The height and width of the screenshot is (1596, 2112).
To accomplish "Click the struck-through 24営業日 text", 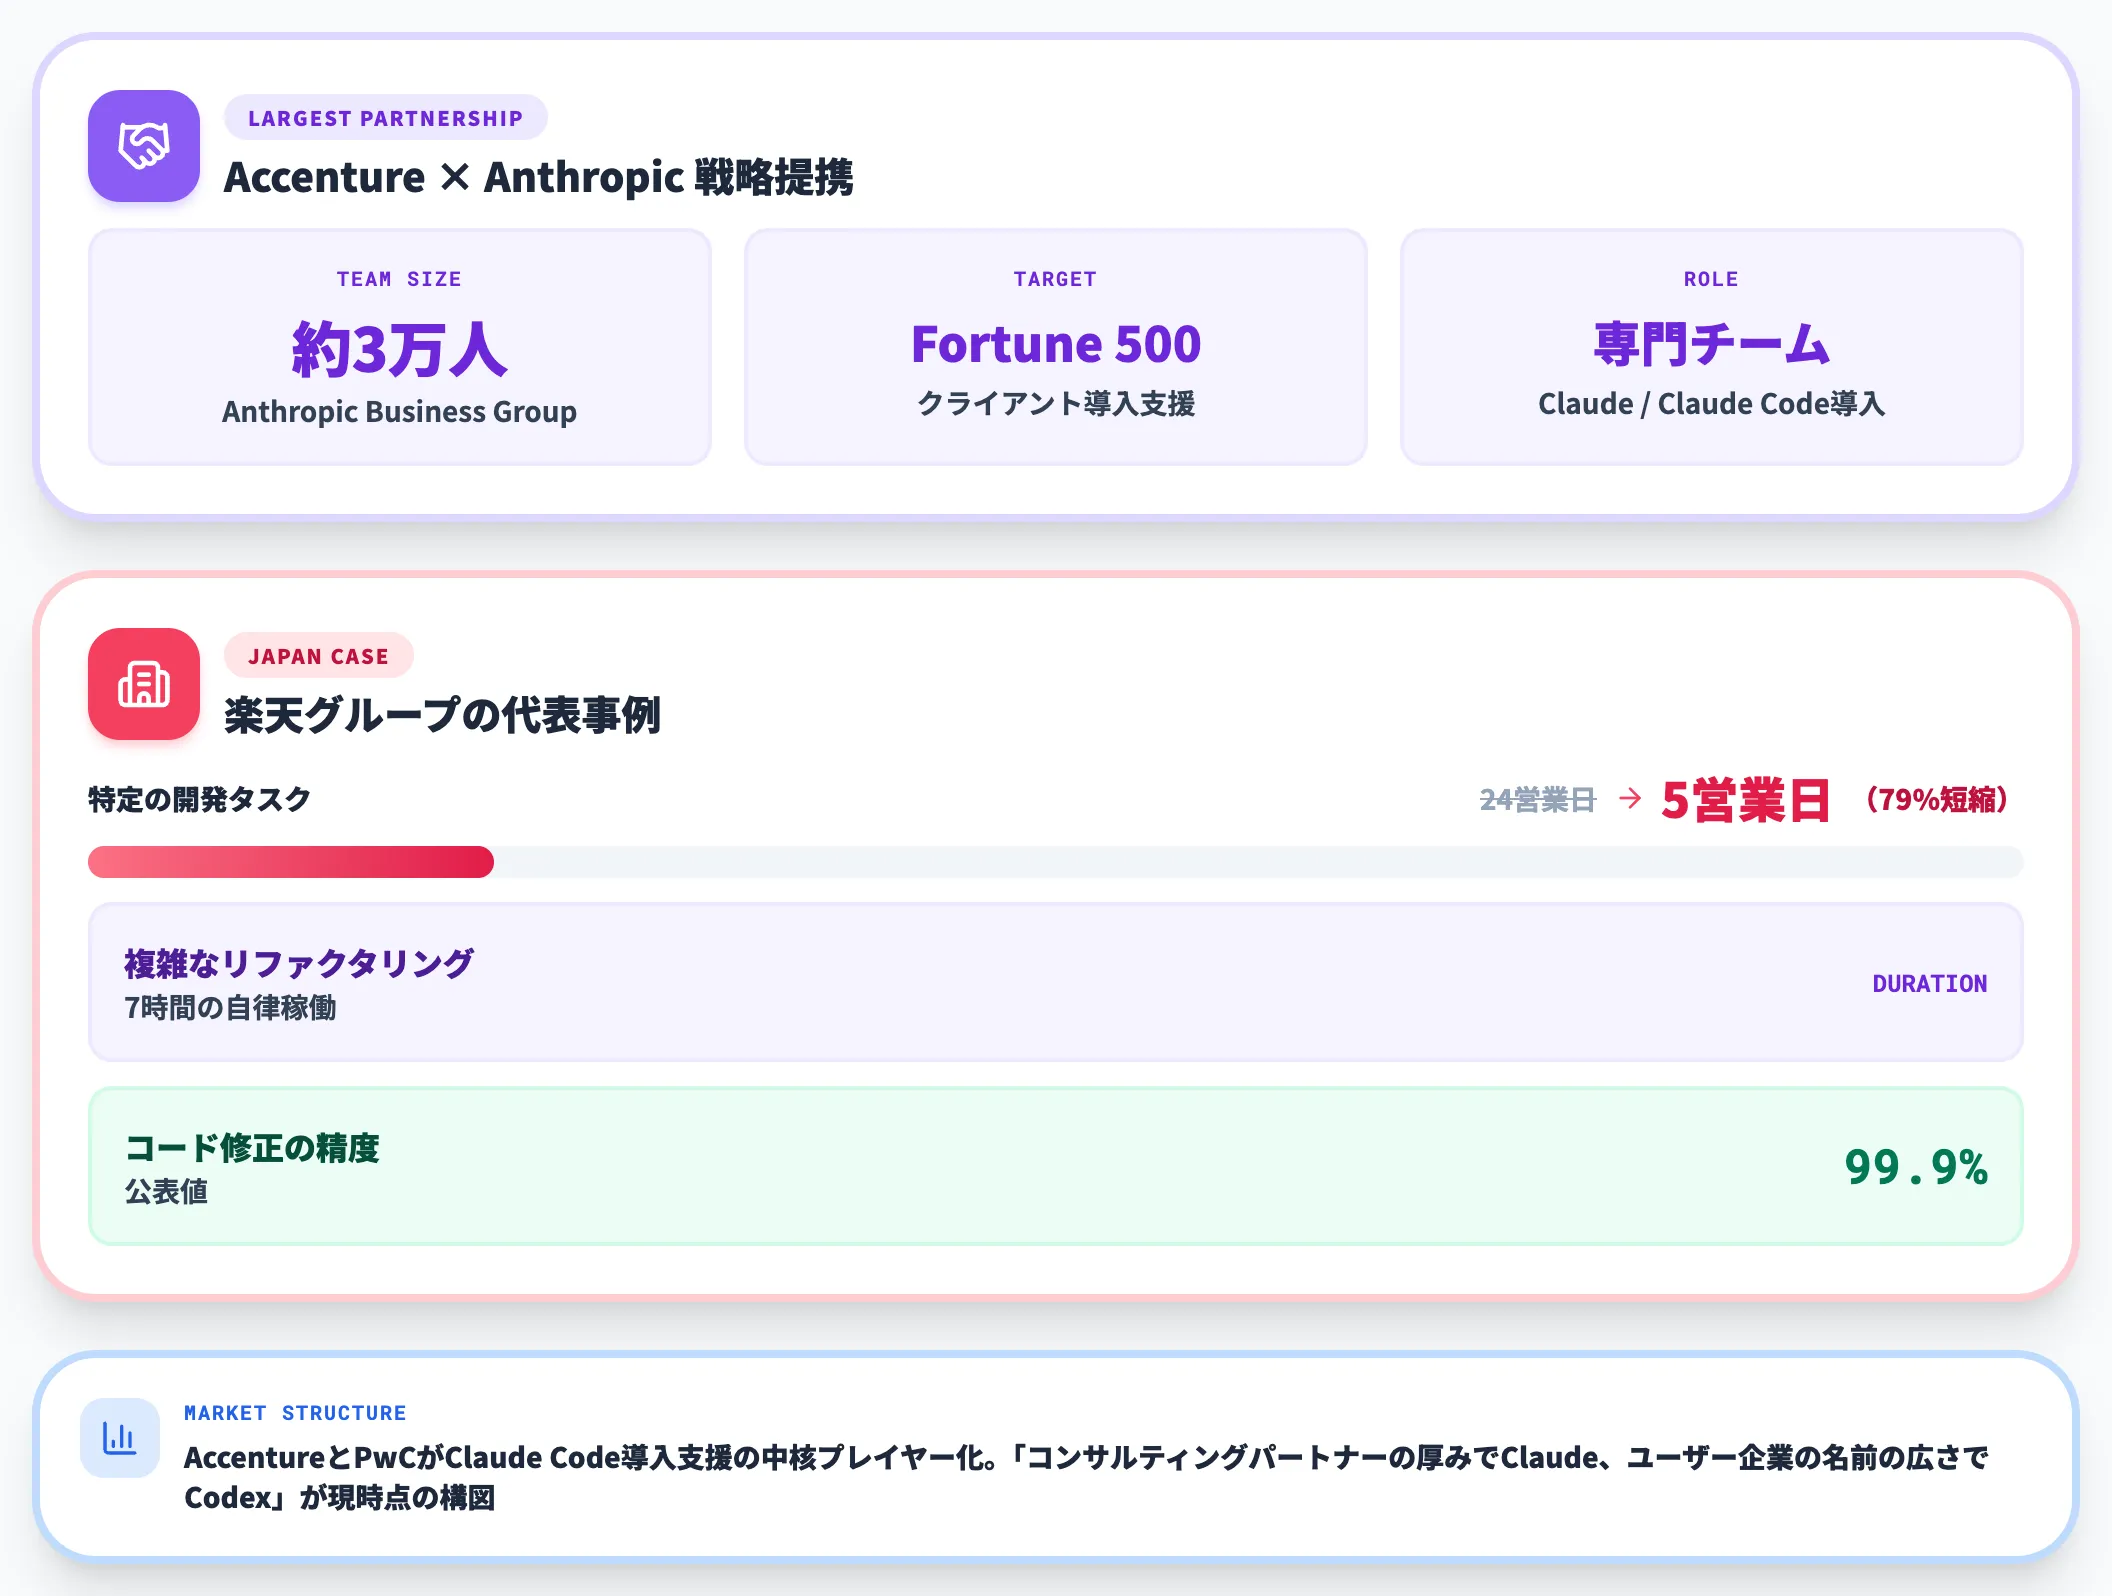I will click(x=1538, y=800).
